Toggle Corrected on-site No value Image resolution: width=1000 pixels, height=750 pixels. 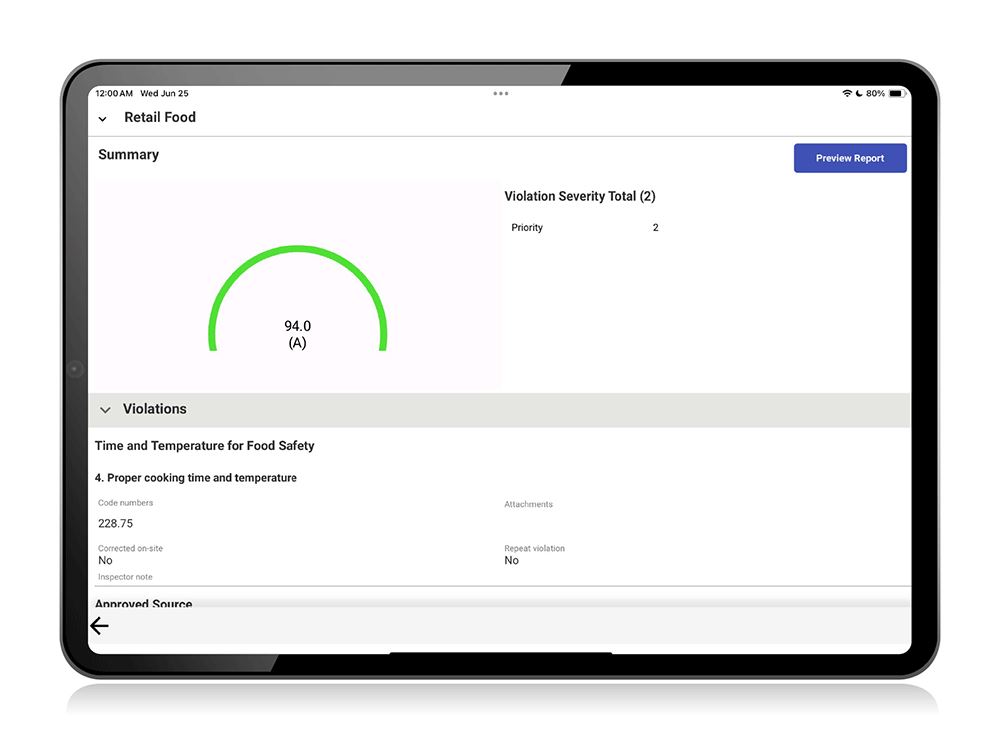click(x=105, y=561)
